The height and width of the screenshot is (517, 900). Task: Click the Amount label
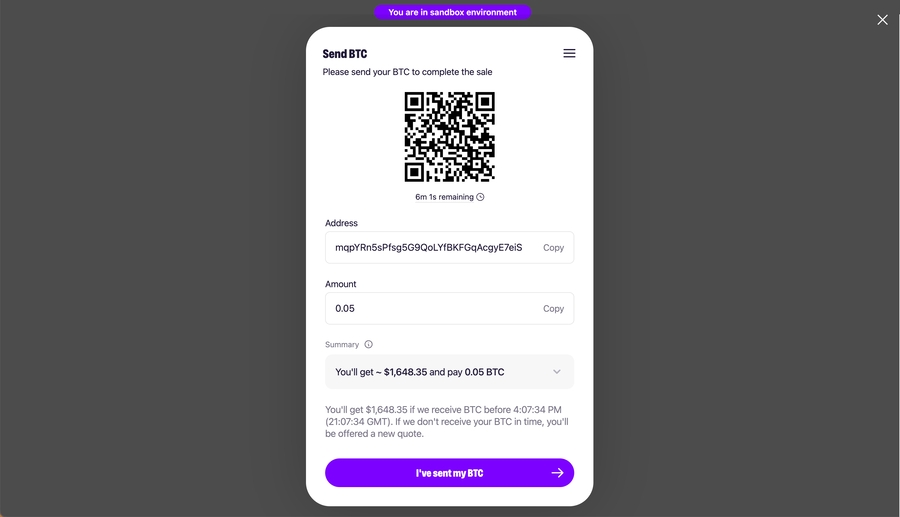pos(340,284)
